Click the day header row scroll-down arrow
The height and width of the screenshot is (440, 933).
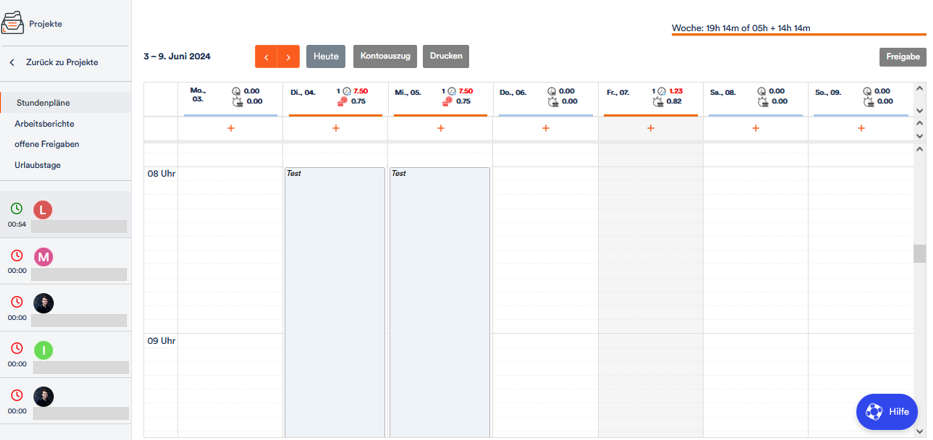pos(920,111)
